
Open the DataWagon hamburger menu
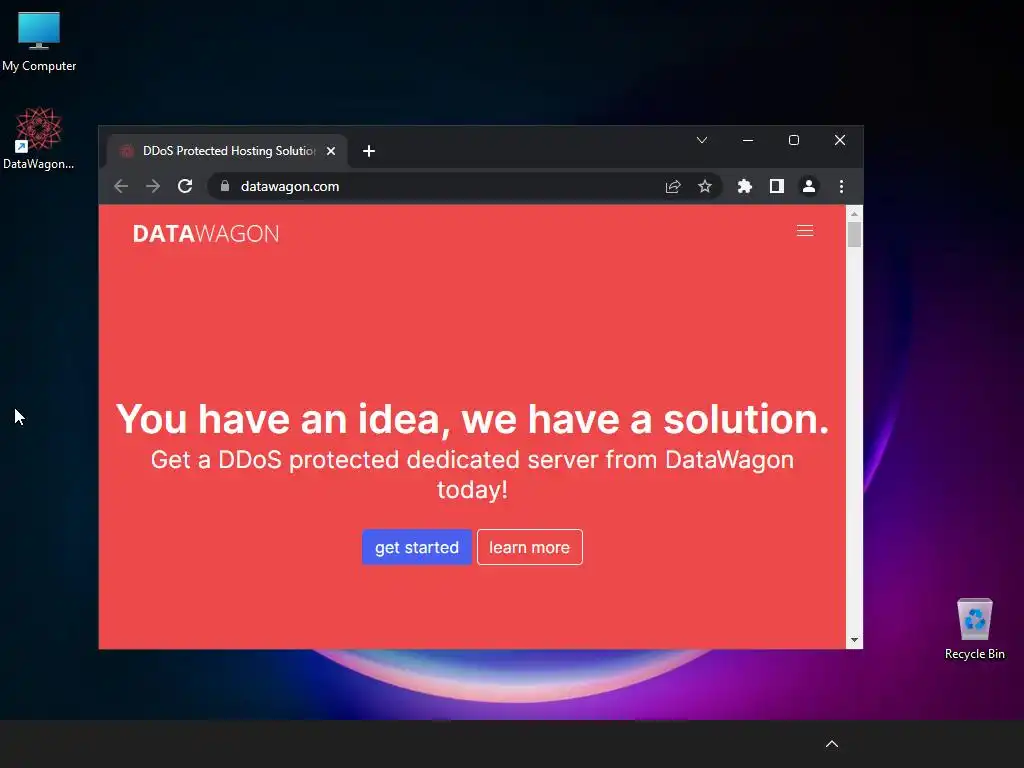click(805, 231)
